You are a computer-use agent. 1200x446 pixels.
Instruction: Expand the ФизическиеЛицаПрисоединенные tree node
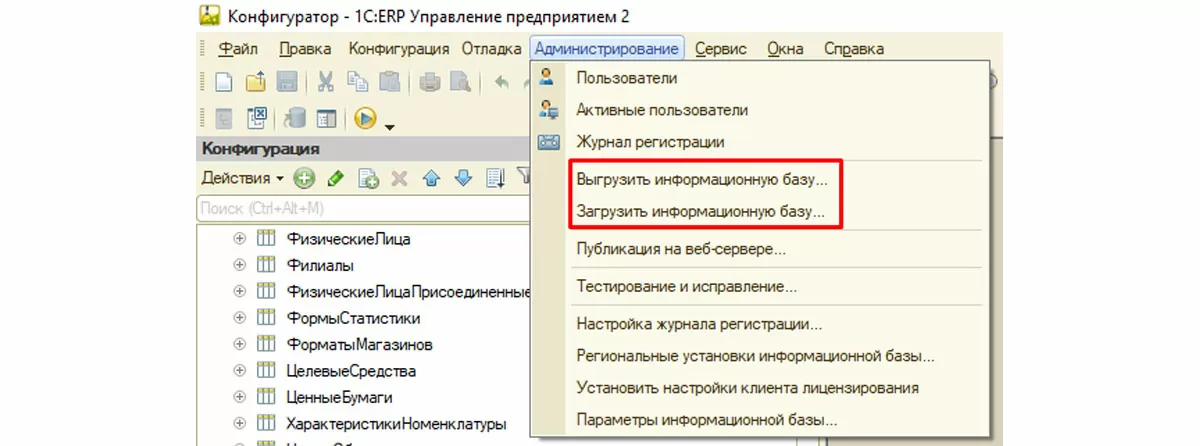point(239,292)
